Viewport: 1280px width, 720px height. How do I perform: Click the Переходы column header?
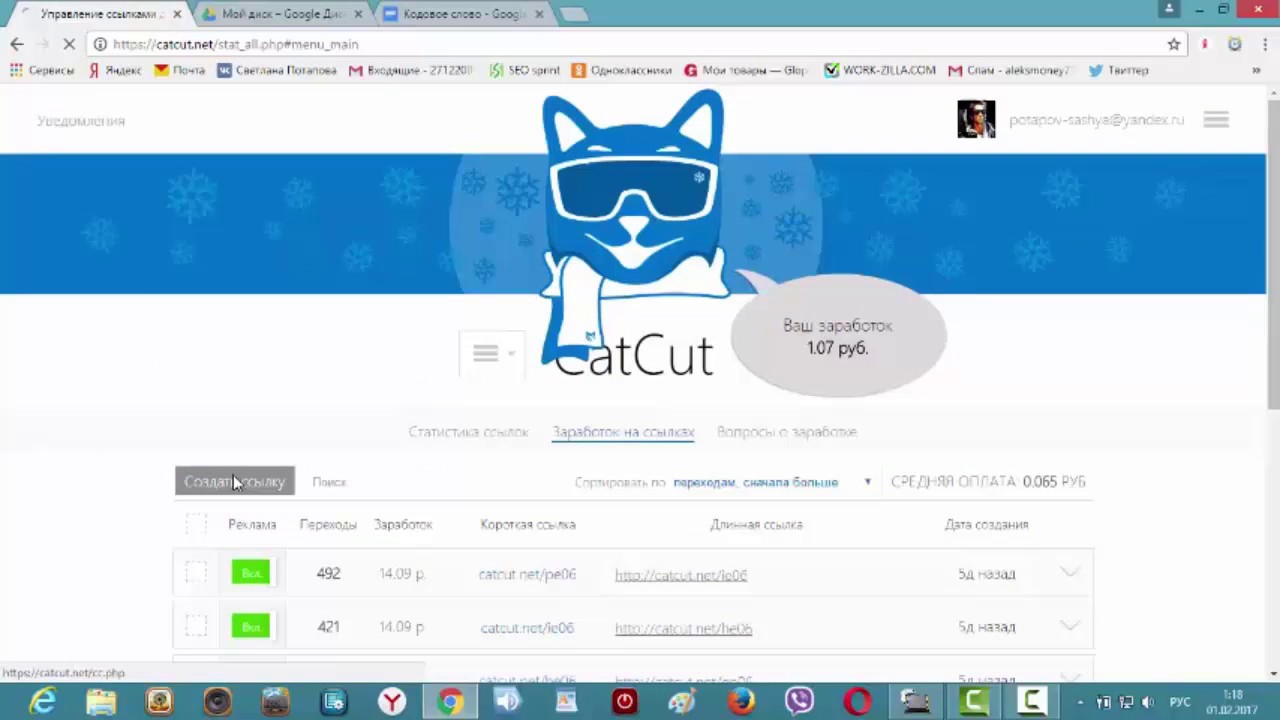[328, 524]
